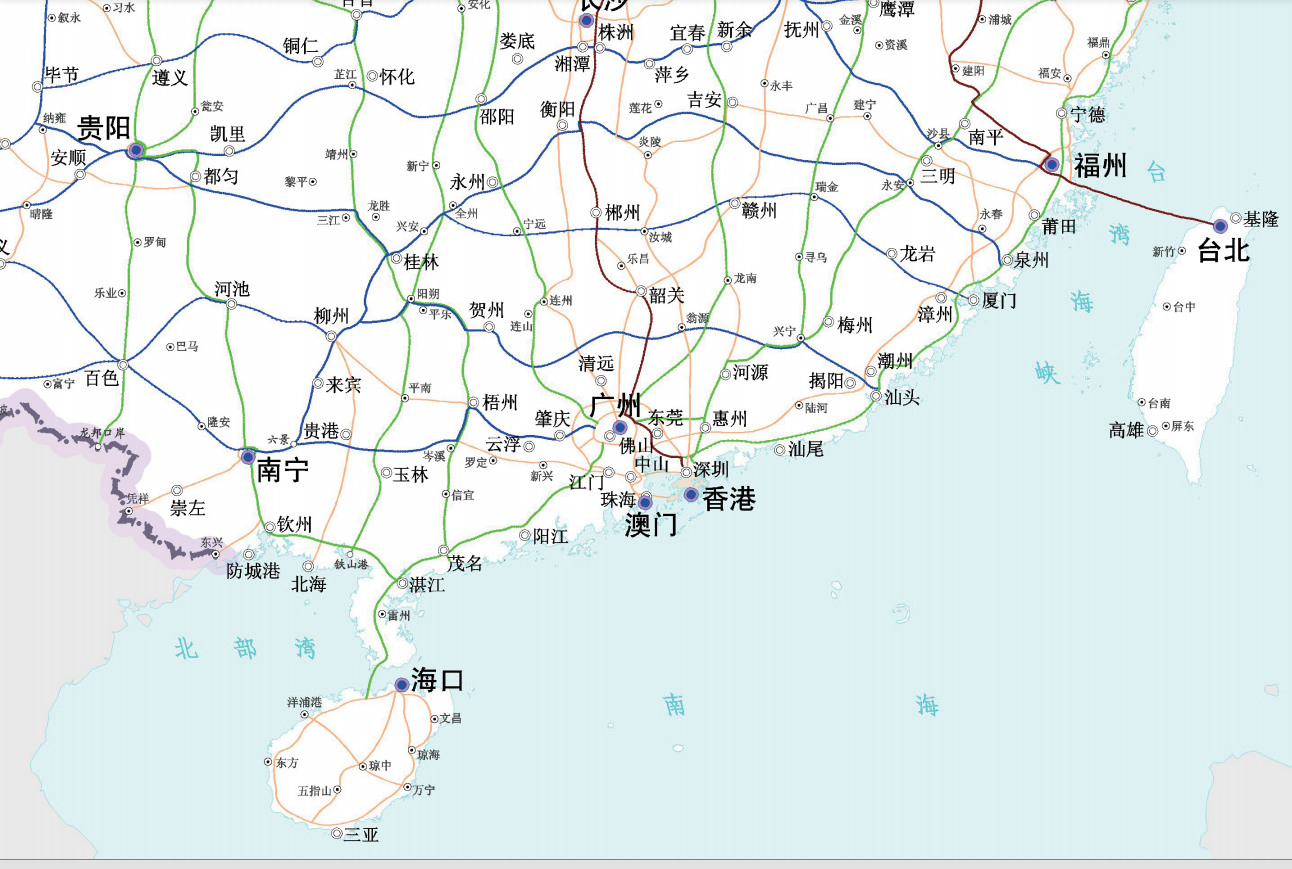
Task: Select the 韶关 city label
Action: pyautogui.click(x=667, y=294)
